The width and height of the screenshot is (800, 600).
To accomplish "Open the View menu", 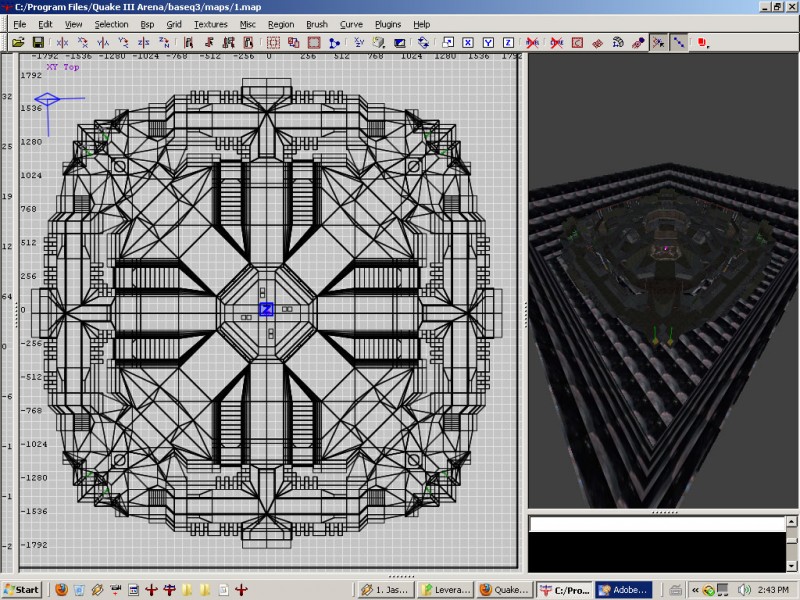I will 73,24.
